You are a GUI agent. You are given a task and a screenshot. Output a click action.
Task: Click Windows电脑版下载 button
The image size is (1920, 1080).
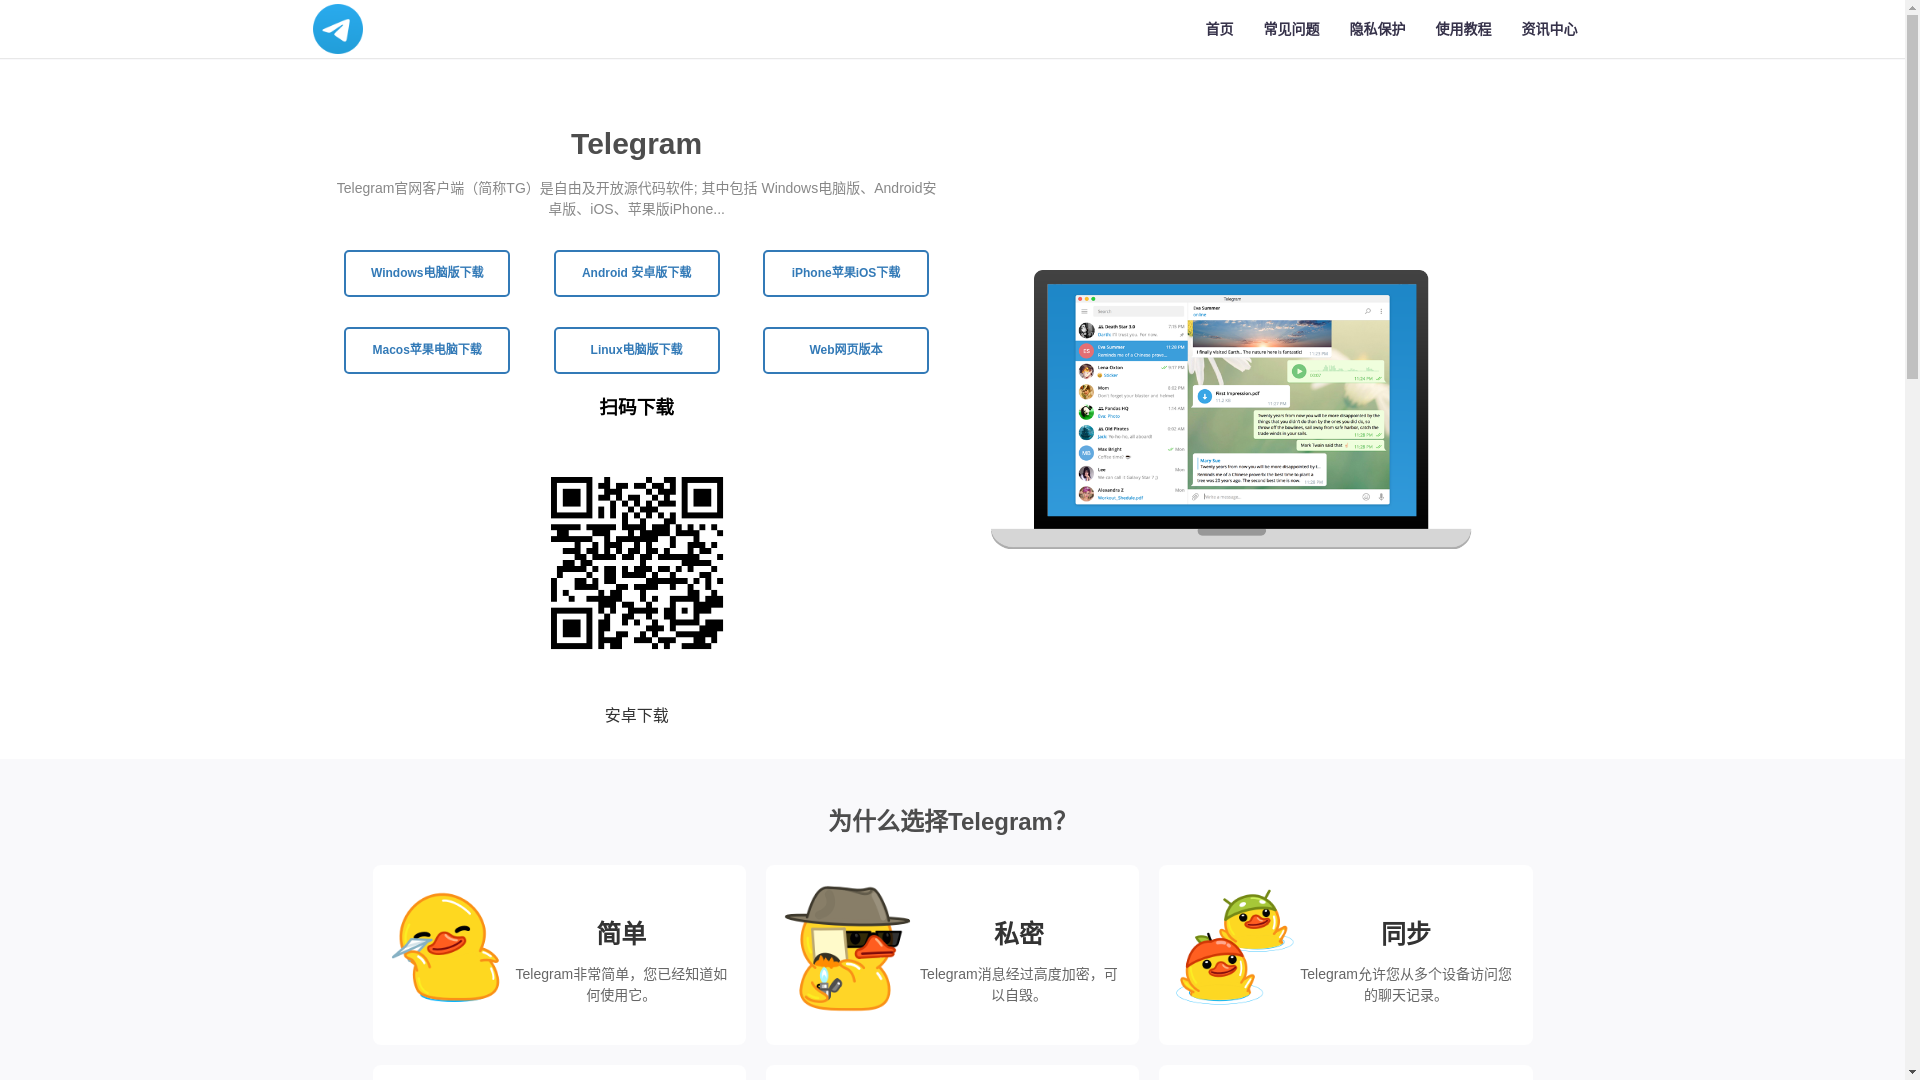[427, 273]
